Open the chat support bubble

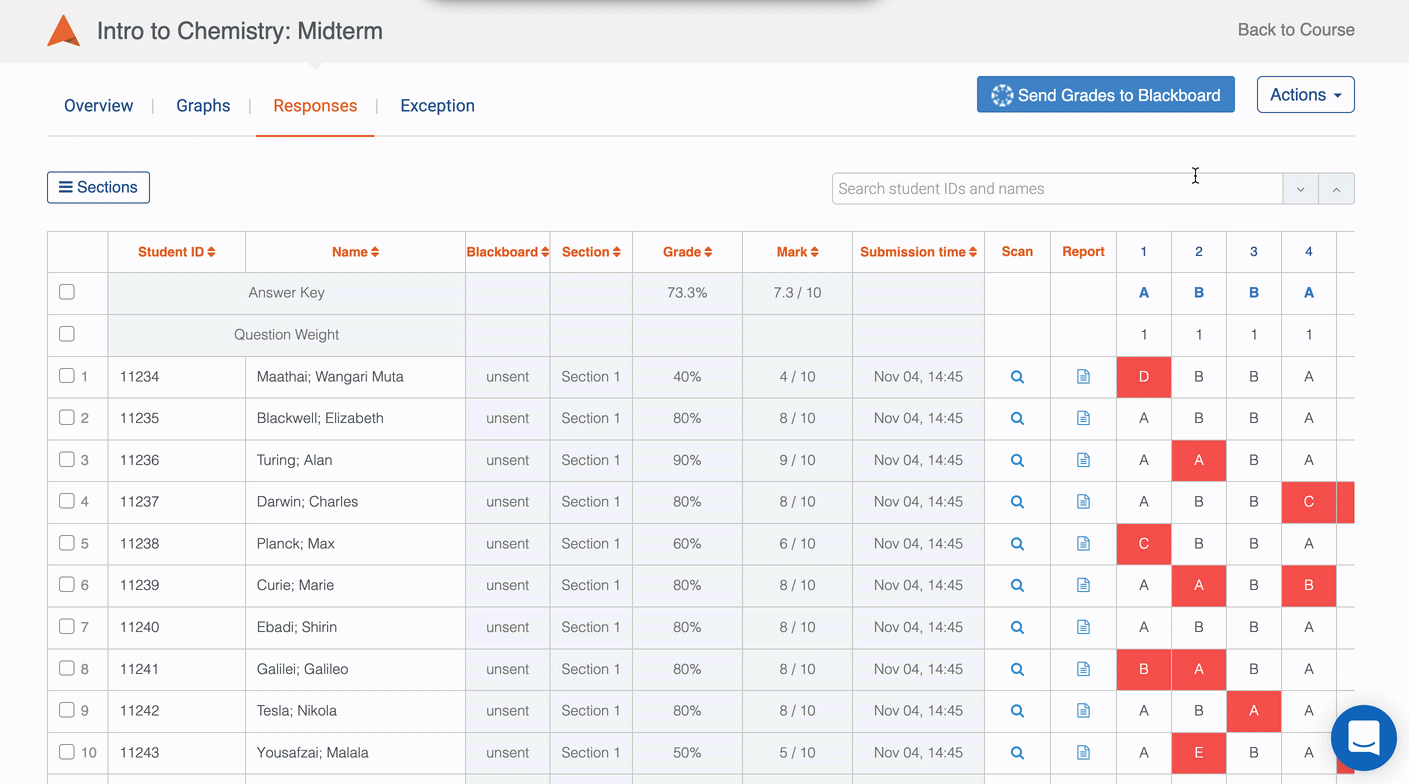click(x=1363, y=738)
